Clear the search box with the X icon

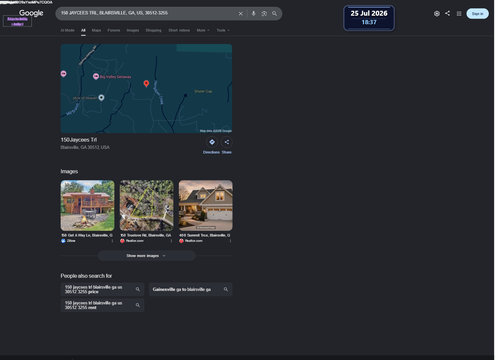tap(241, 14)
